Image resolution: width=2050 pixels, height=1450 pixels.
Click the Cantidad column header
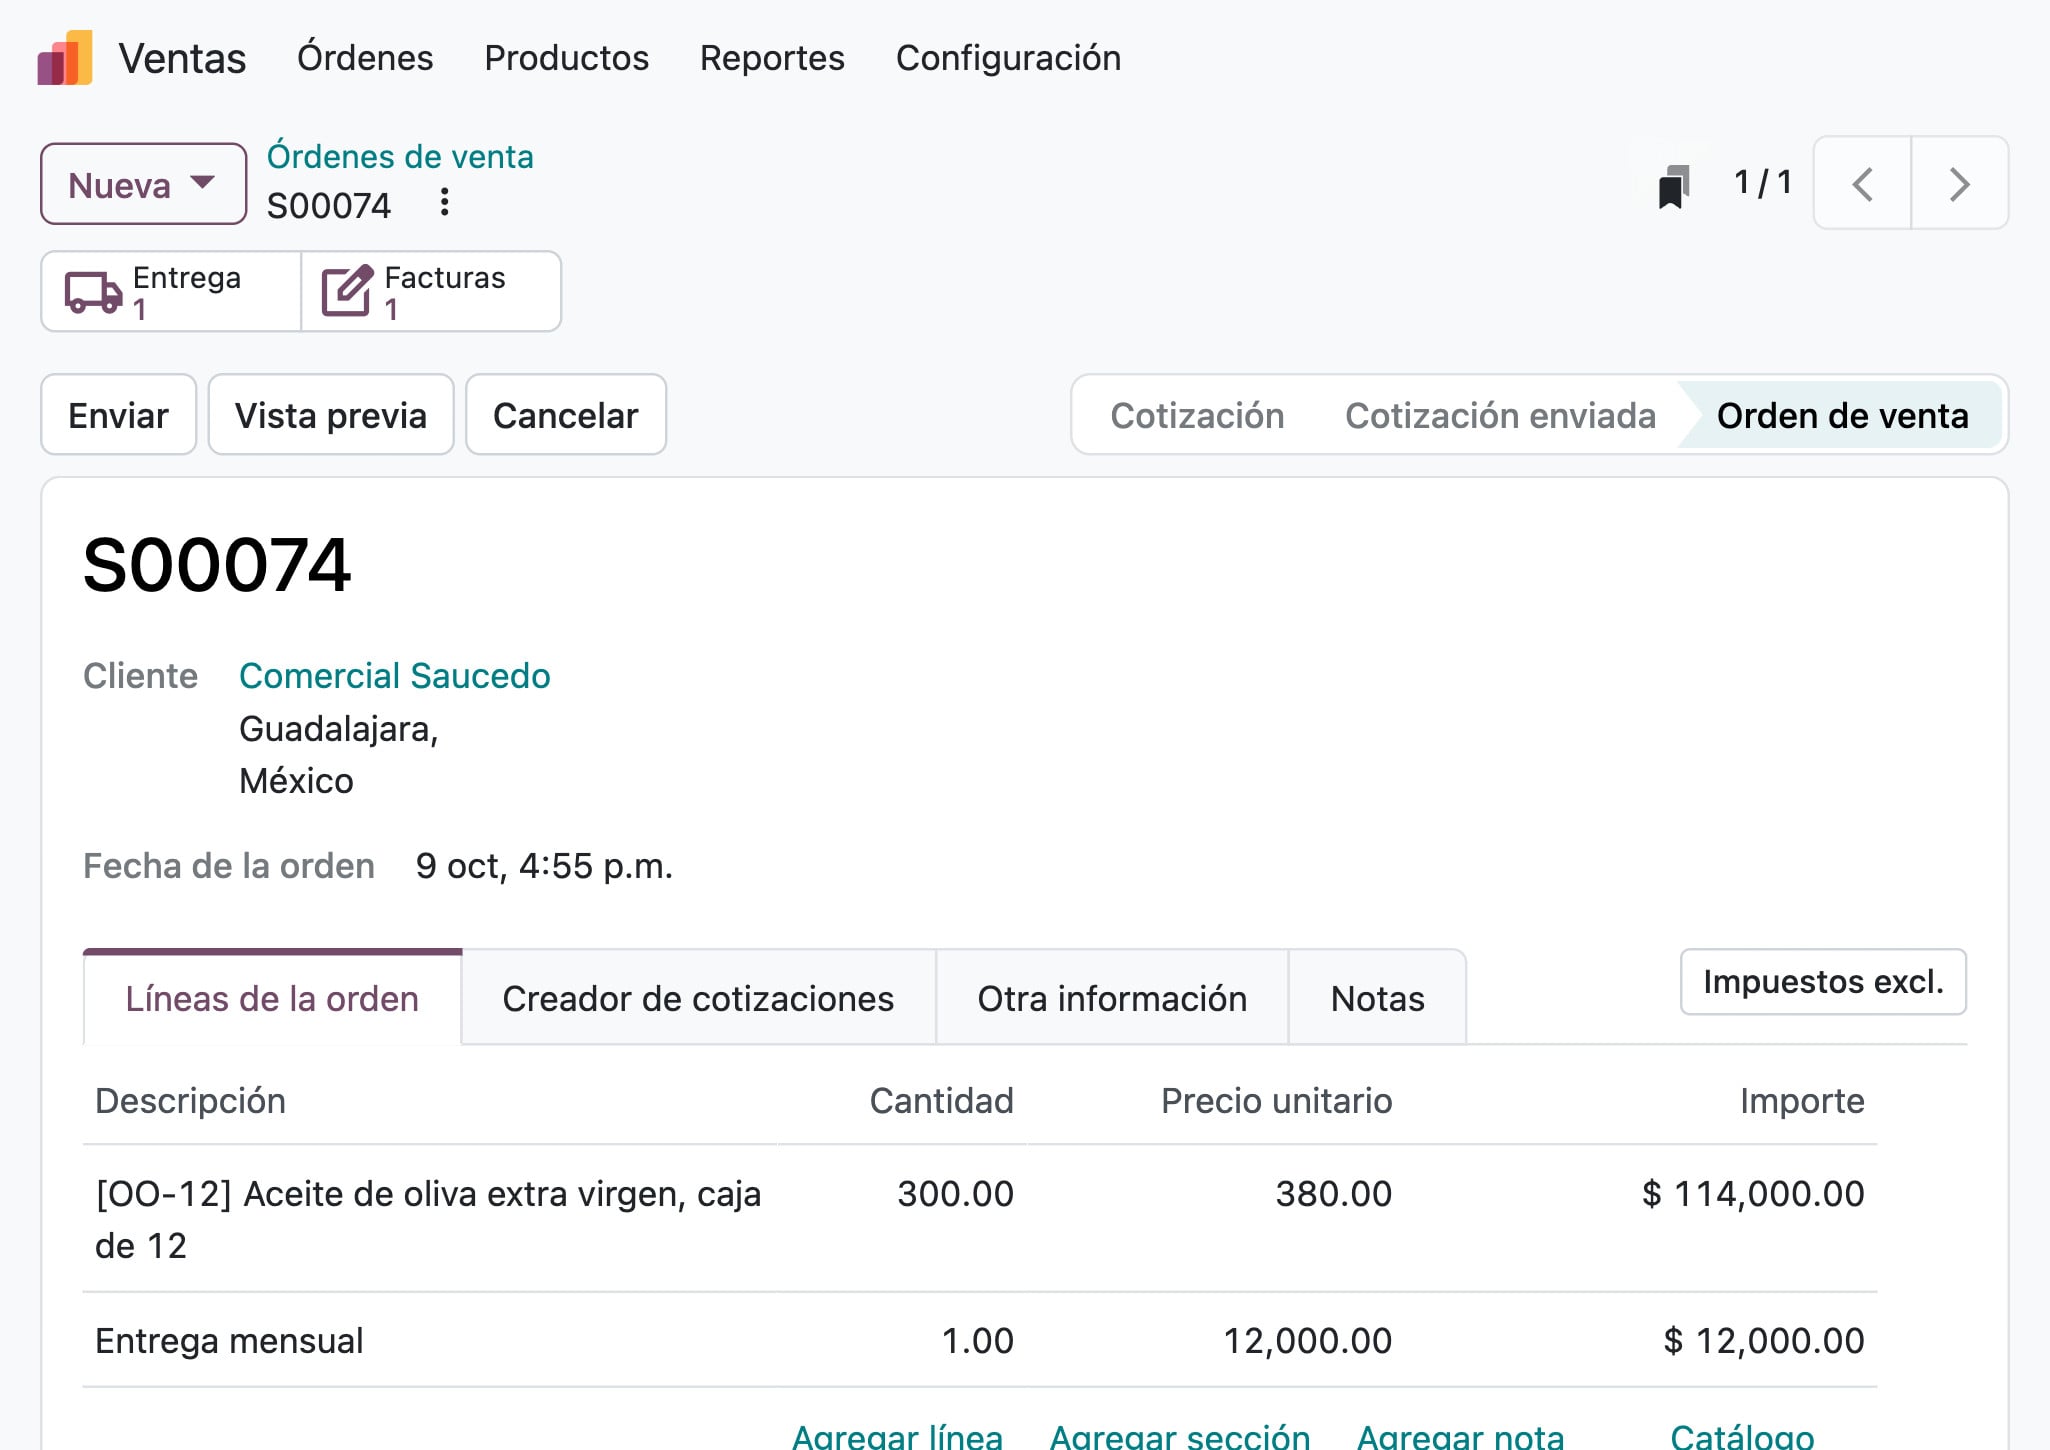coord(941,1101)
